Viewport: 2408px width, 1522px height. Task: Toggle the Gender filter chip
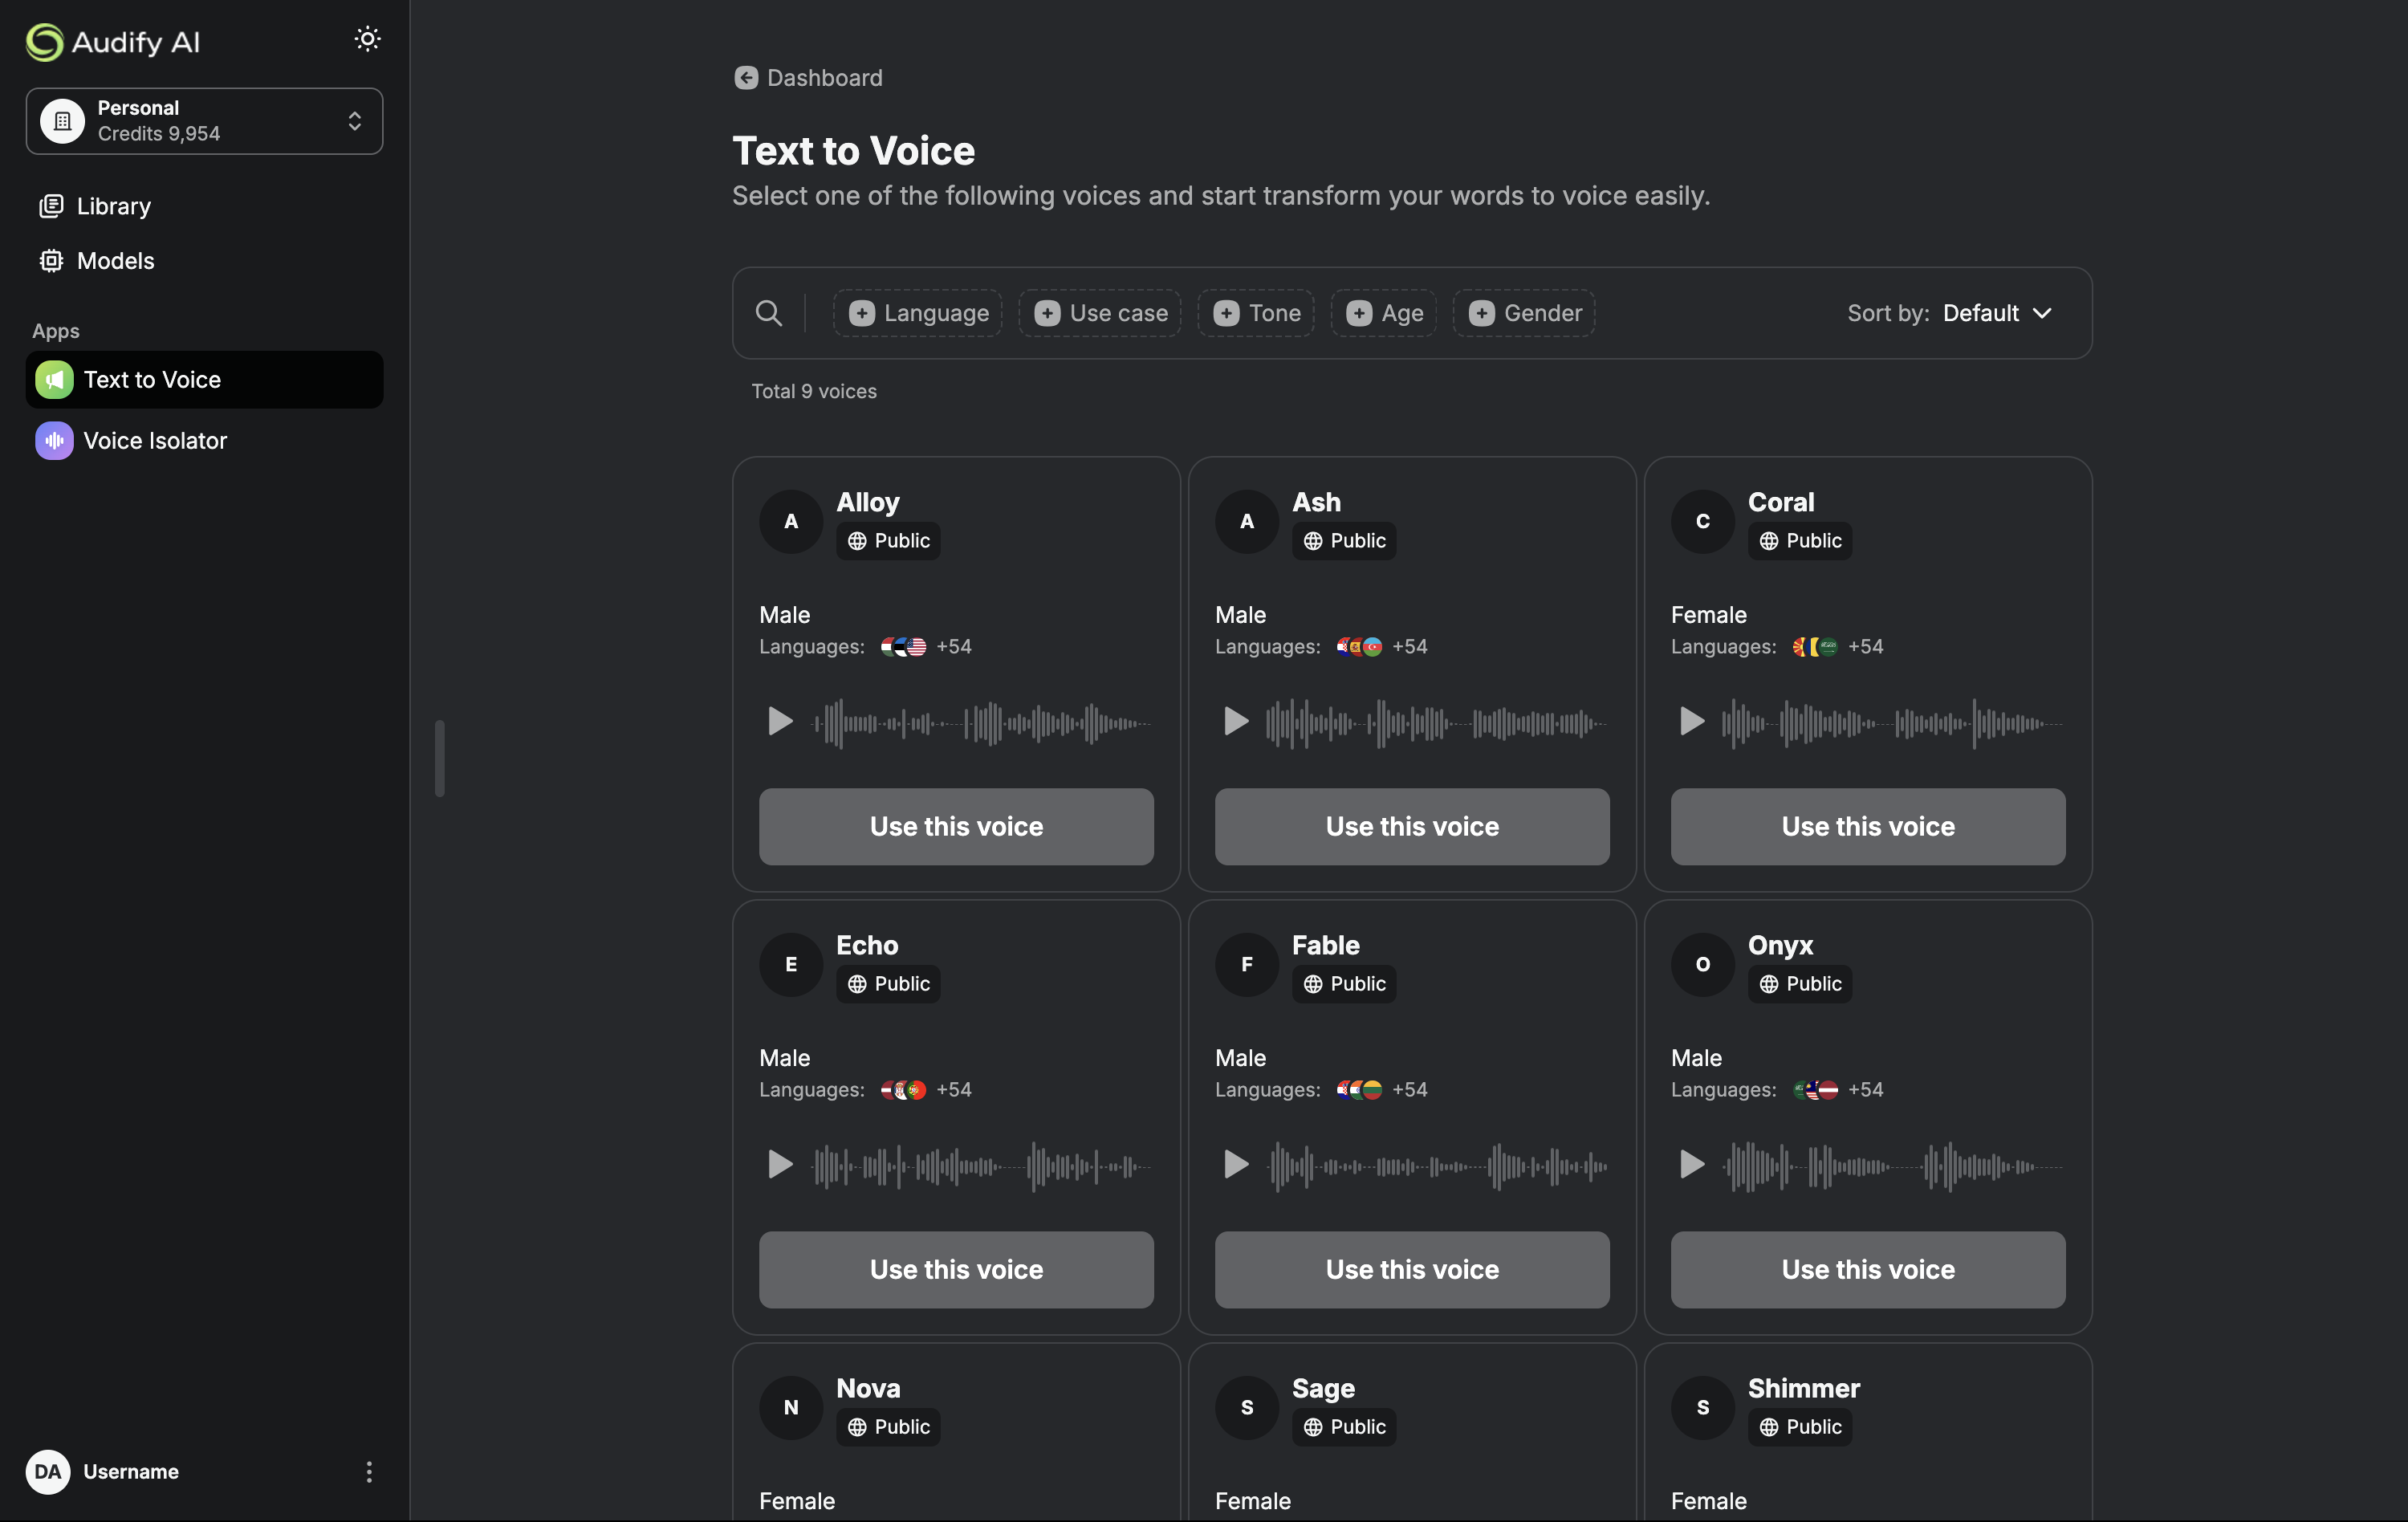click(x=1523, y=313)
